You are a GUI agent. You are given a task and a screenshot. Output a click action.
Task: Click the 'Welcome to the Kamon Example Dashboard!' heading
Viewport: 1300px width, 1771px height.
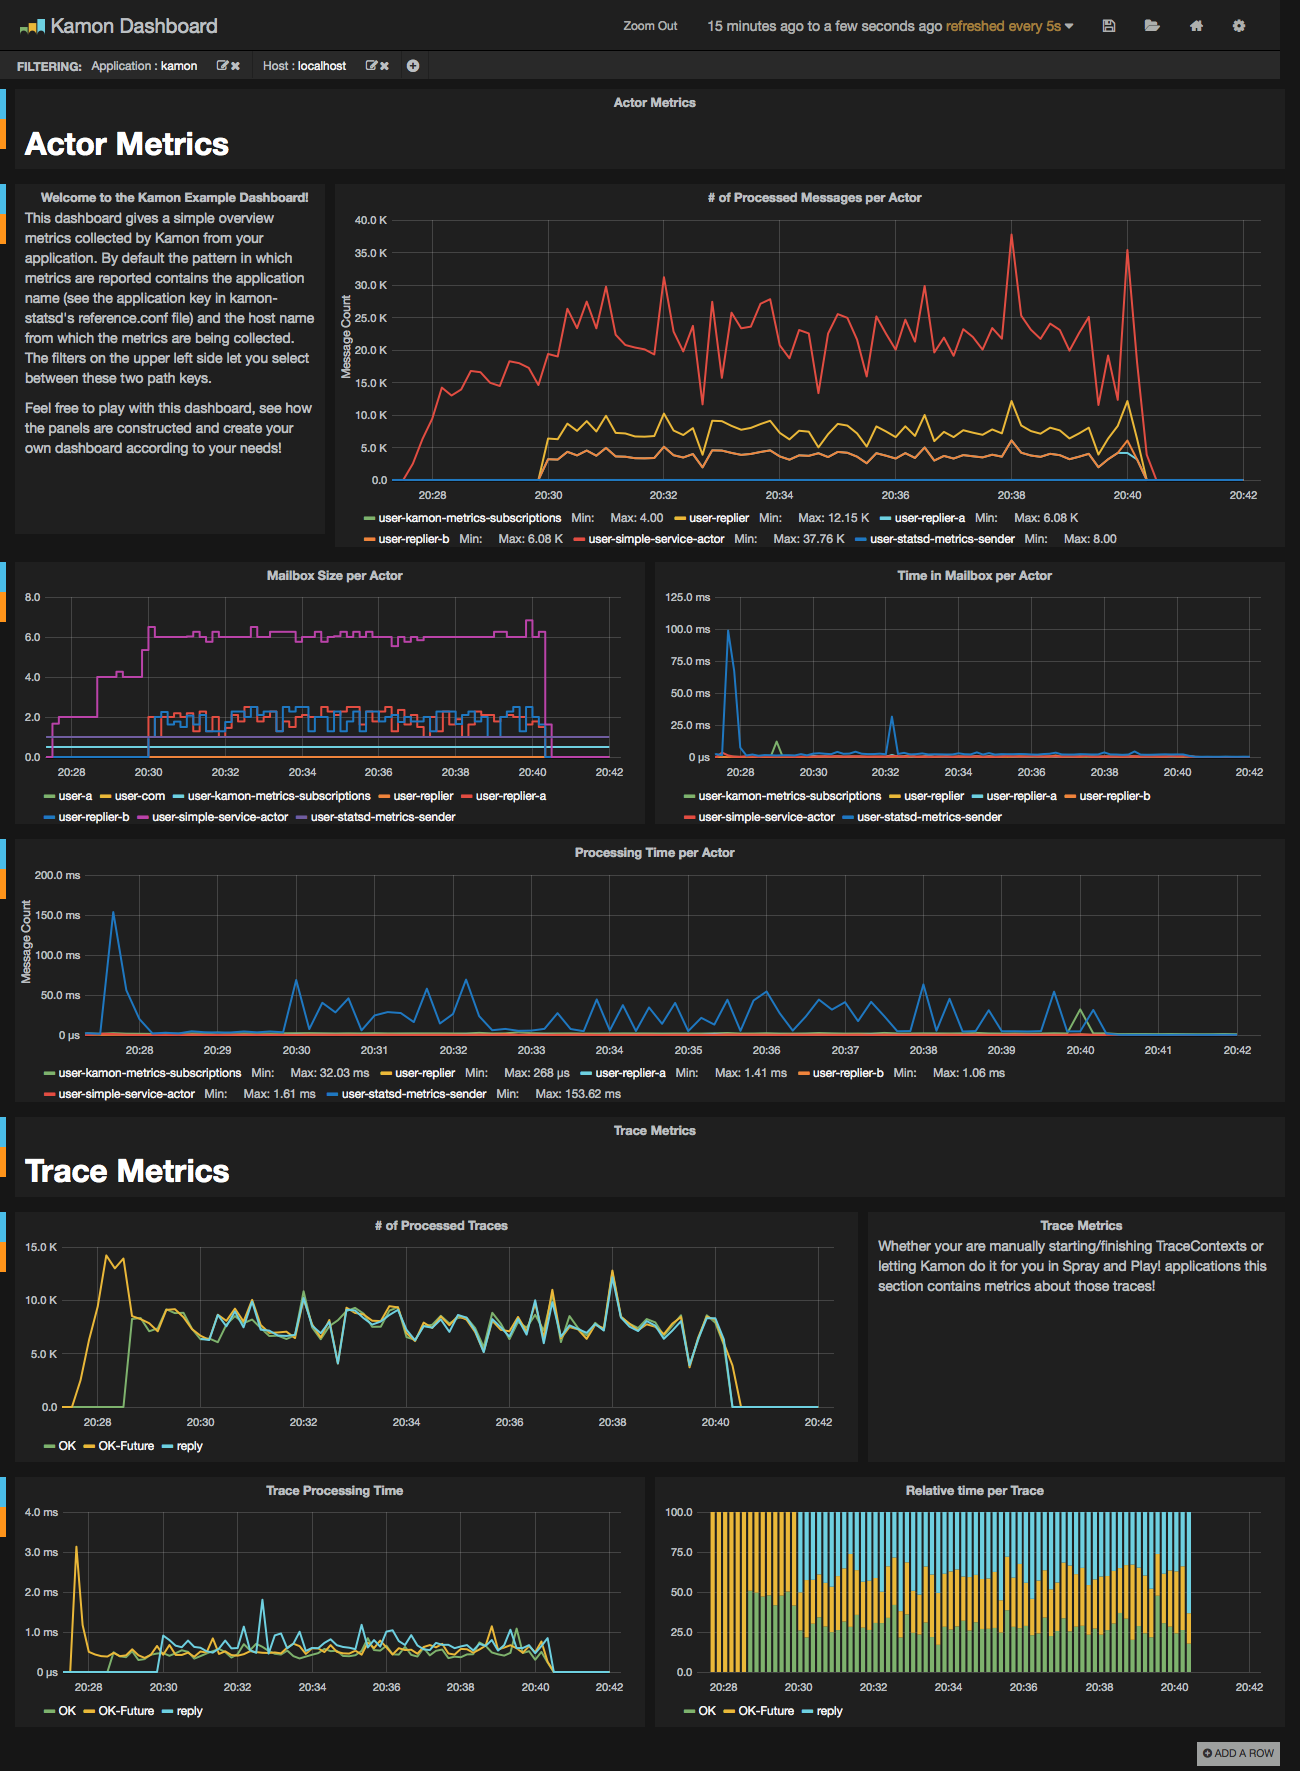(x=175, y=198)
